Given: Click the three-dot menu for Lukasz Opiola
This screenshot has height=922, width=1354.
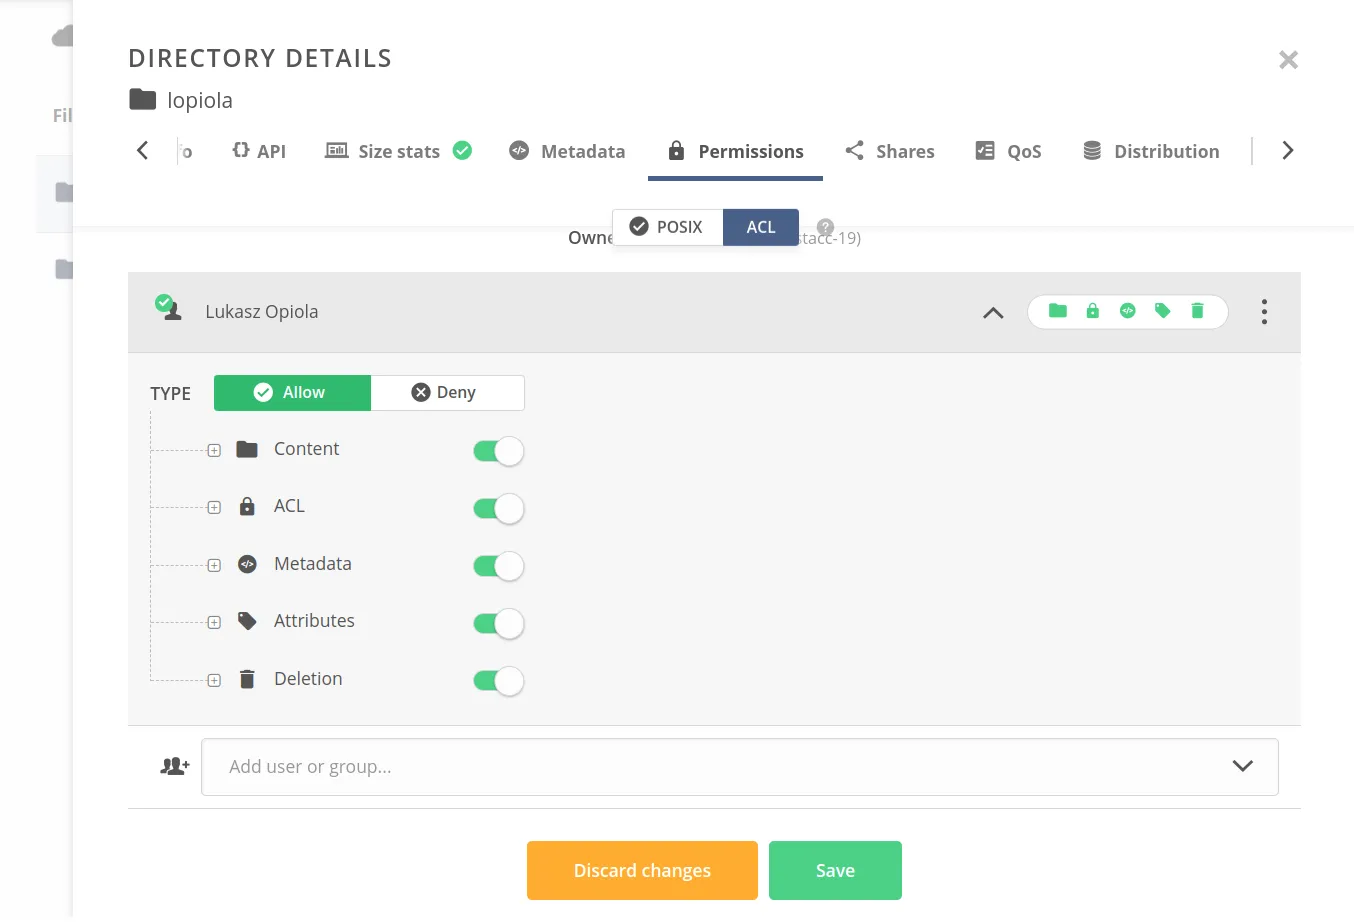Looking at the screenshot, I should tap(1264, 312).
